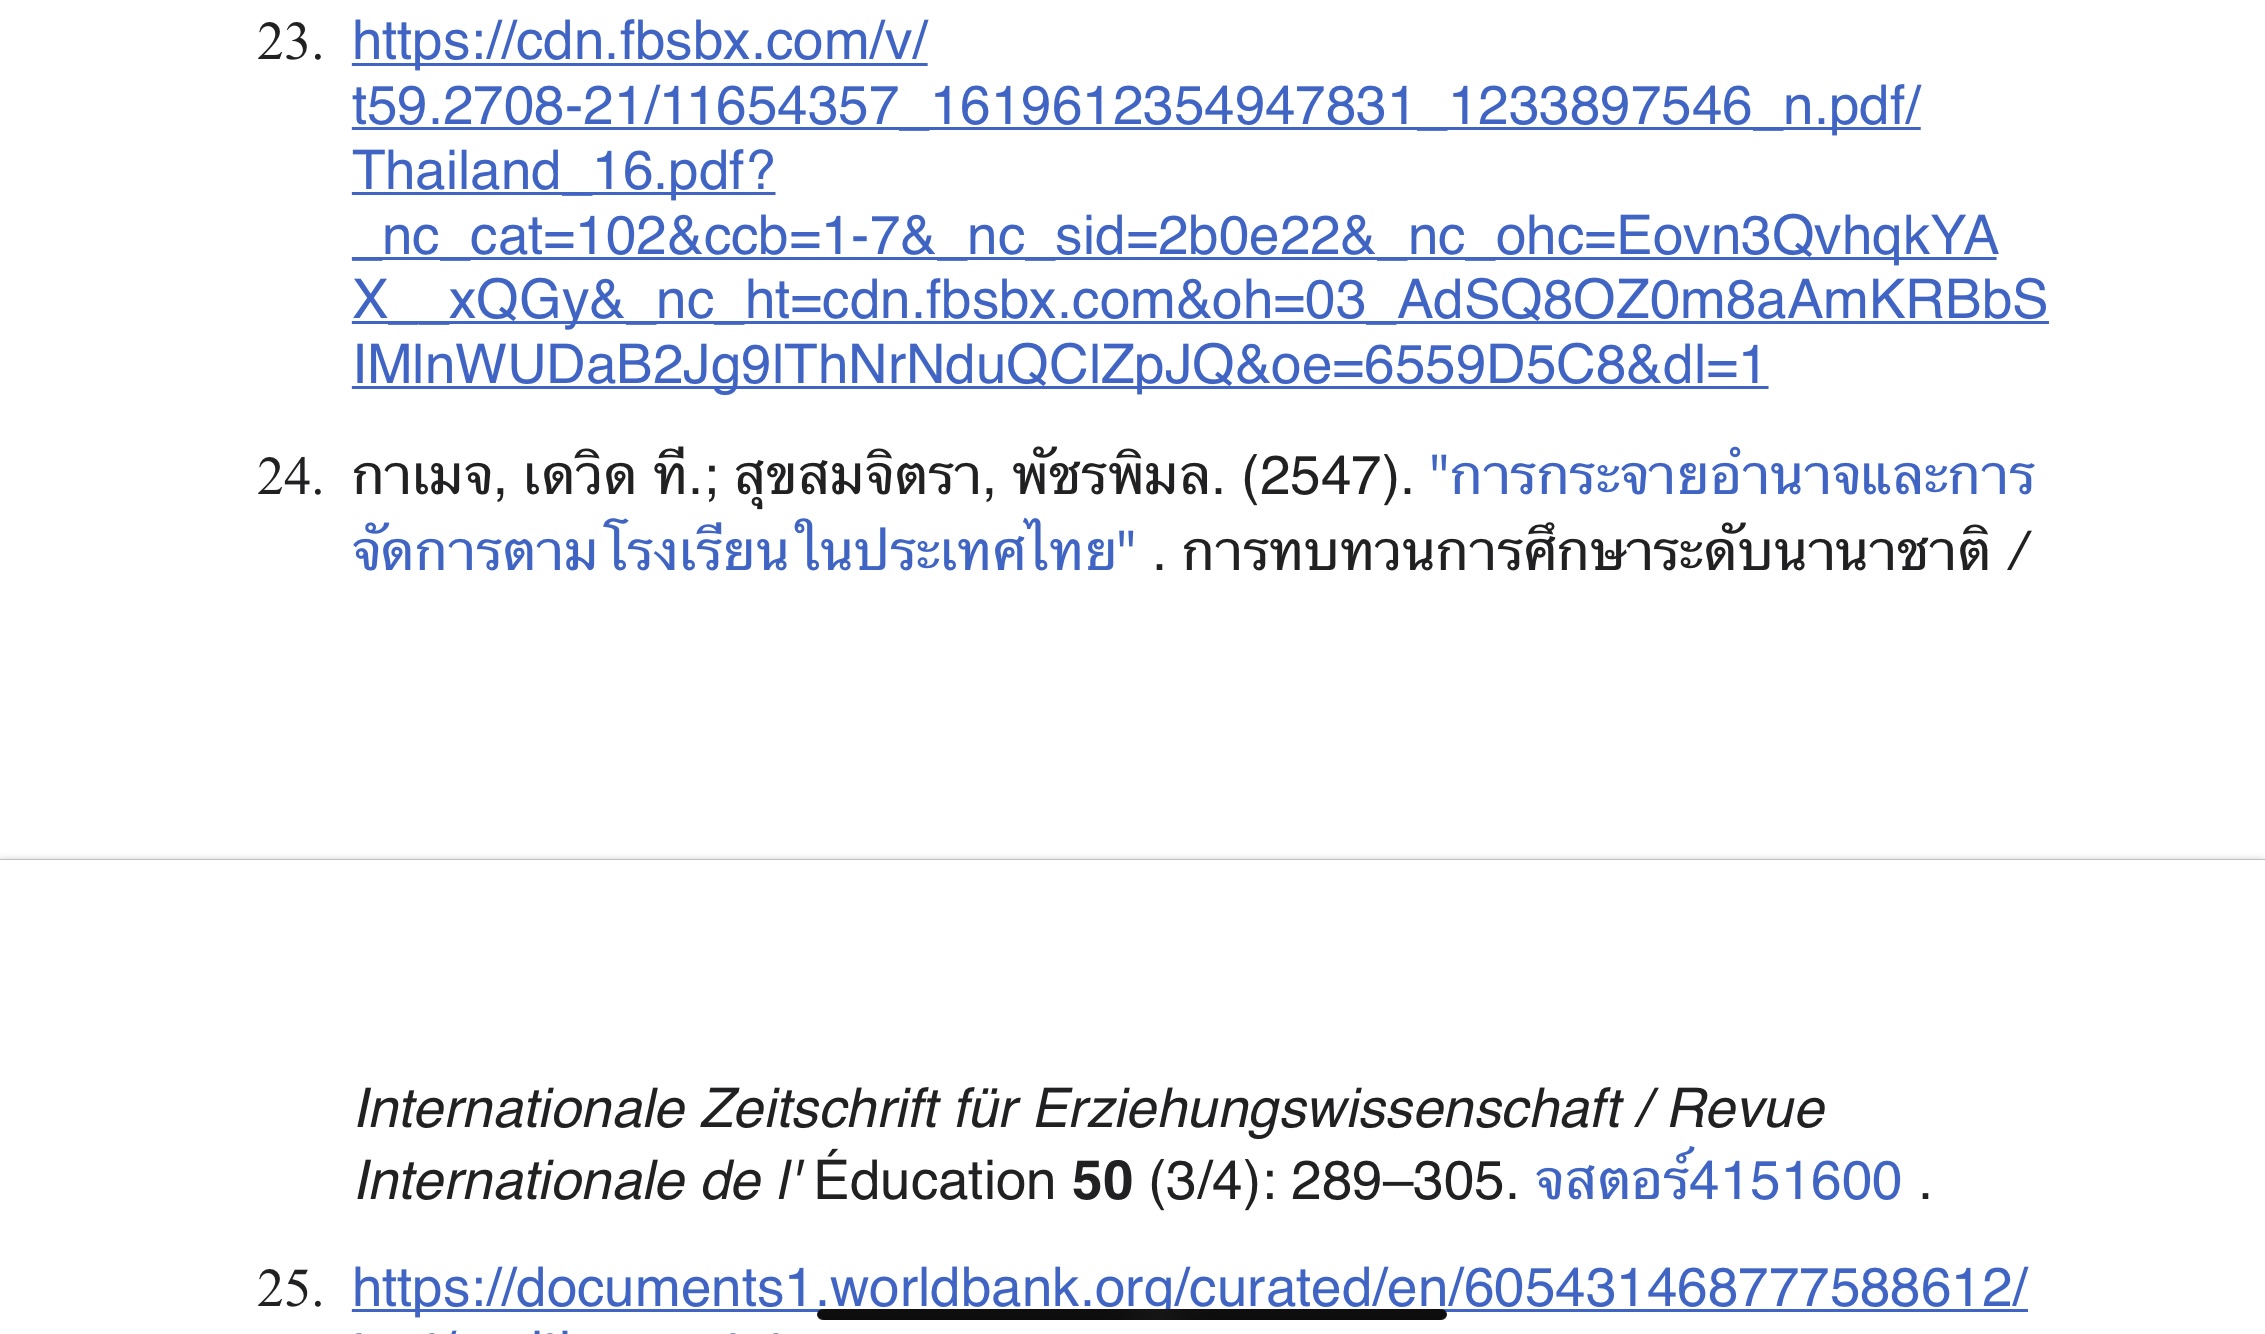
Task: Click the second author สุขสมจิตรา, พัชรพิมล
Action: point(978,477)
